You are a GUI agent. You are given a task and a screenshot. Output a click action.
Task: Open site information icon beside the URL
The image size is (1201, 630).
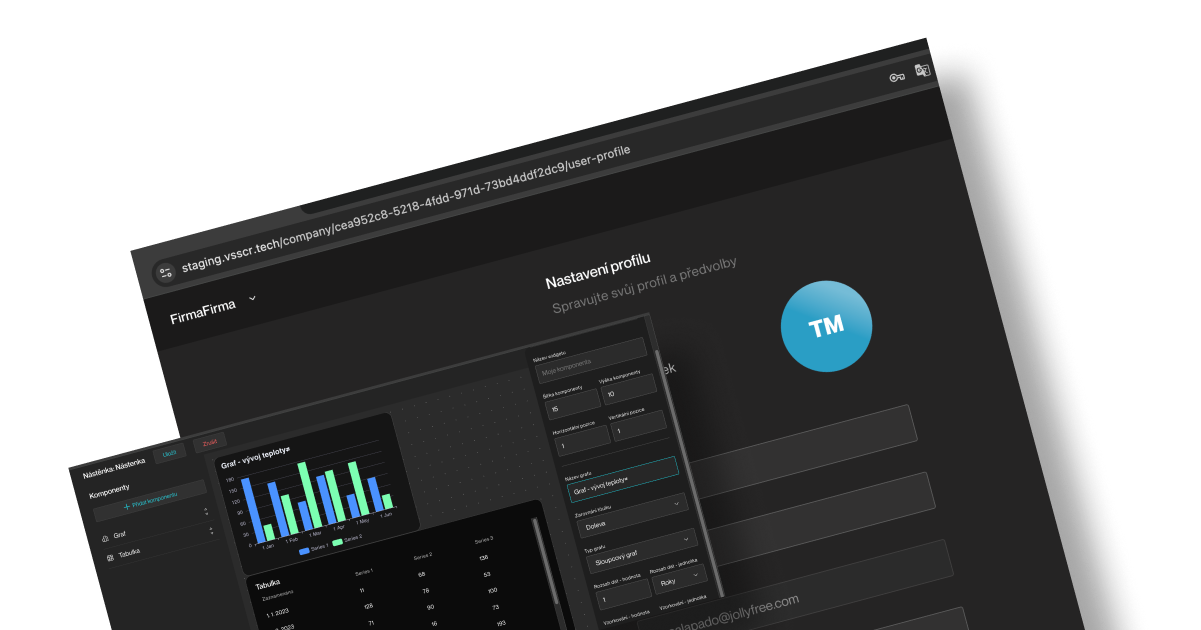(x=165, y=272)
